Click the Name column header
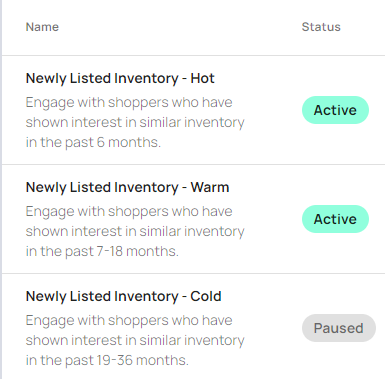The width and height of the screenshot is (385, 379). point(42,27)
